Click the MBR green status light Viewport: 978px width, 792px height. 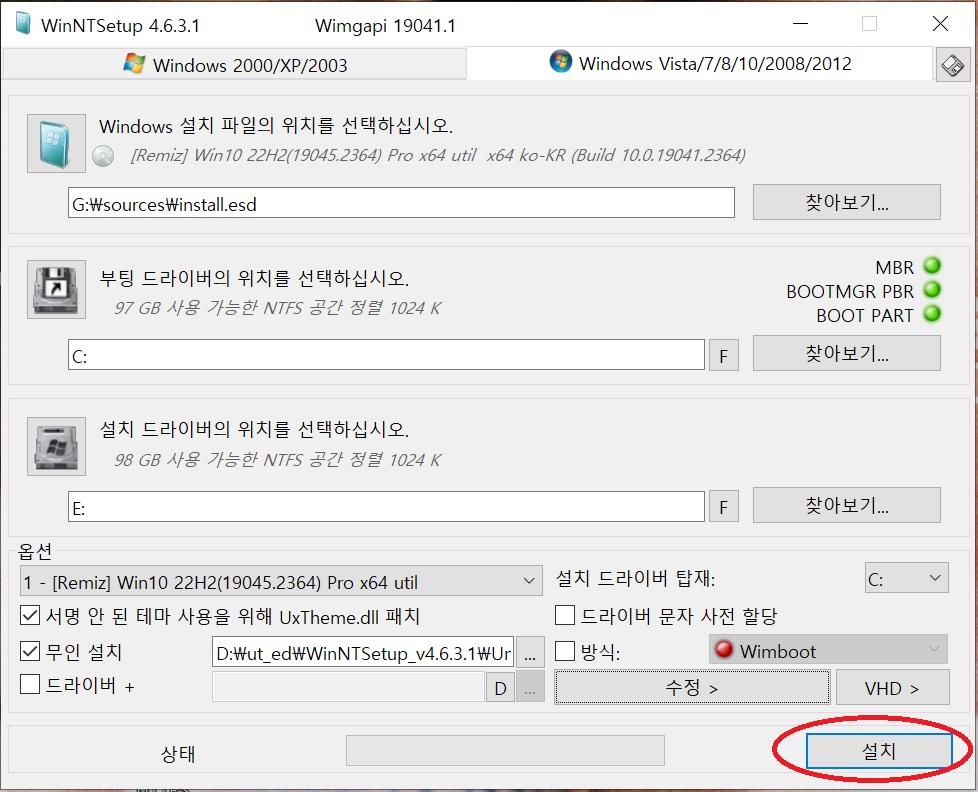coord(932,266)
